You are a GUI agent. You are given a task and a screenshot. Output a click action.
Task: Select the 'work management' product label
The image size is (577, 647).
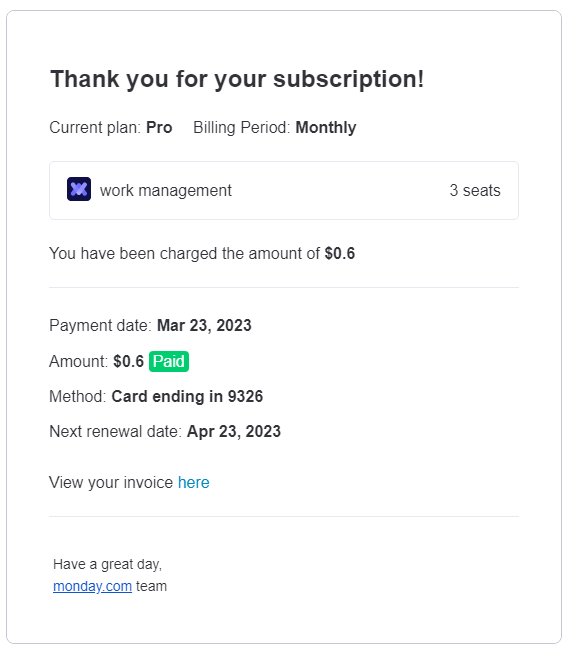[x=166, y=191]
